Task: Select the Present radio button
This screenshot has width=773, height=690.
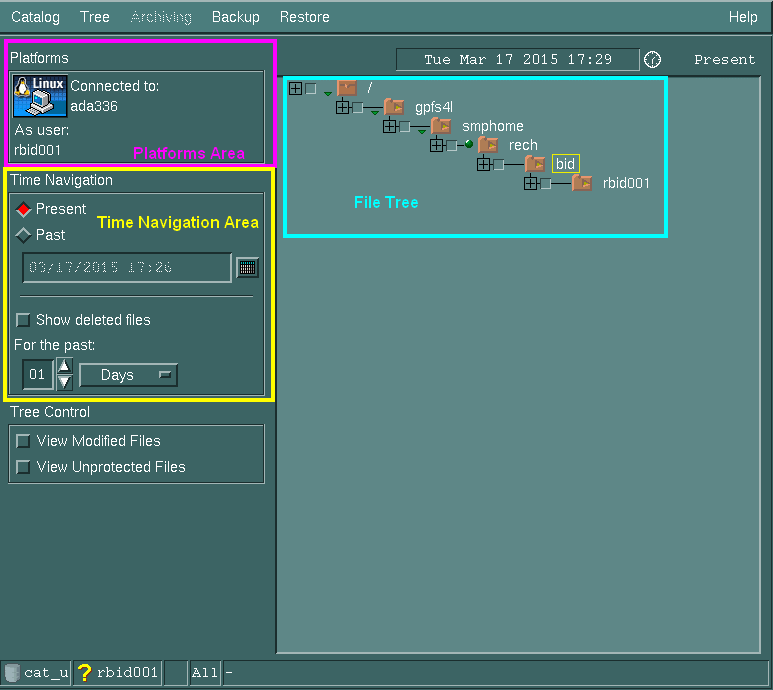Action: coord(24,210)
